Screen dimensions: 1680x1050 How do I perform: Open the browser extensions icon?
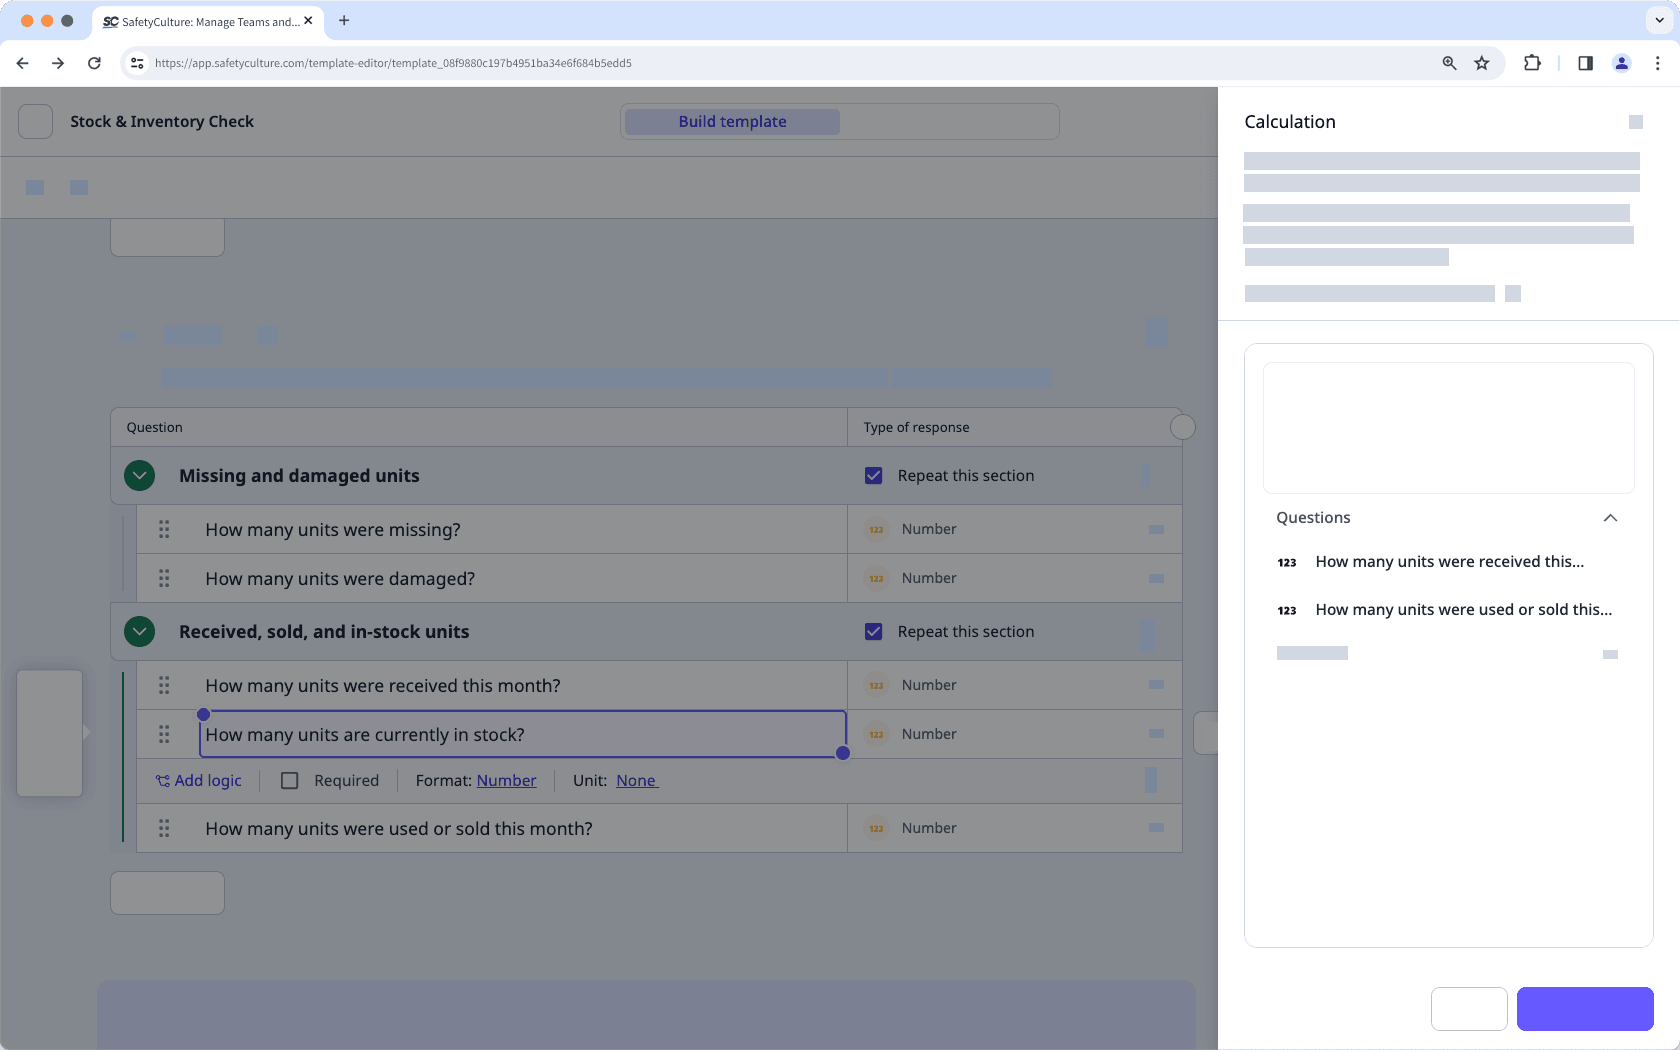[1532, 62]
